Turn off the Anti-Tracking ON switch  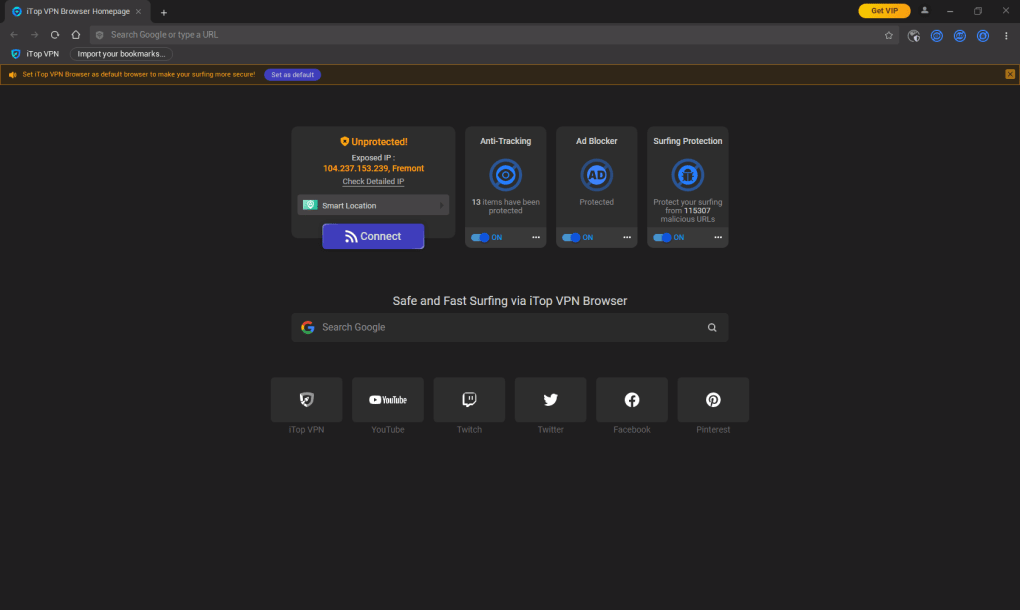[480, 237]
